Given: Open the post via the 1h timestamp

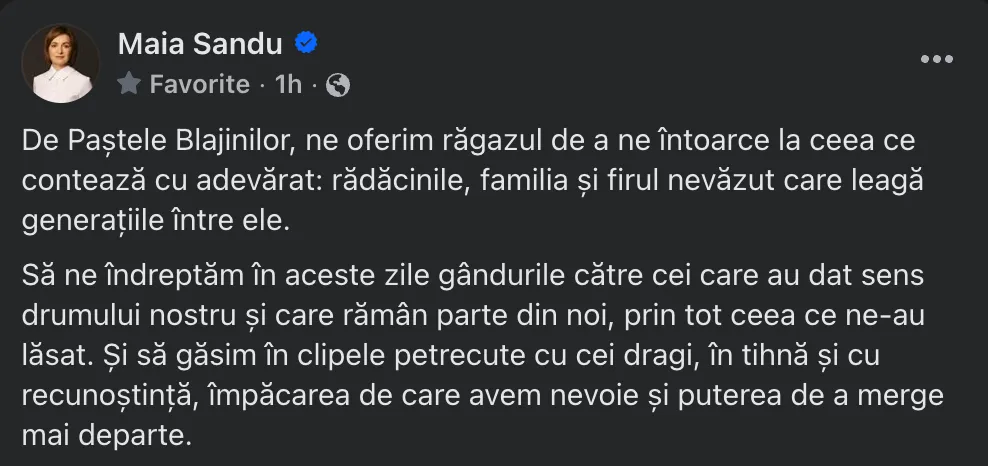Looking at the screenshot, I should pyautogui.click(x=288, y=85).
